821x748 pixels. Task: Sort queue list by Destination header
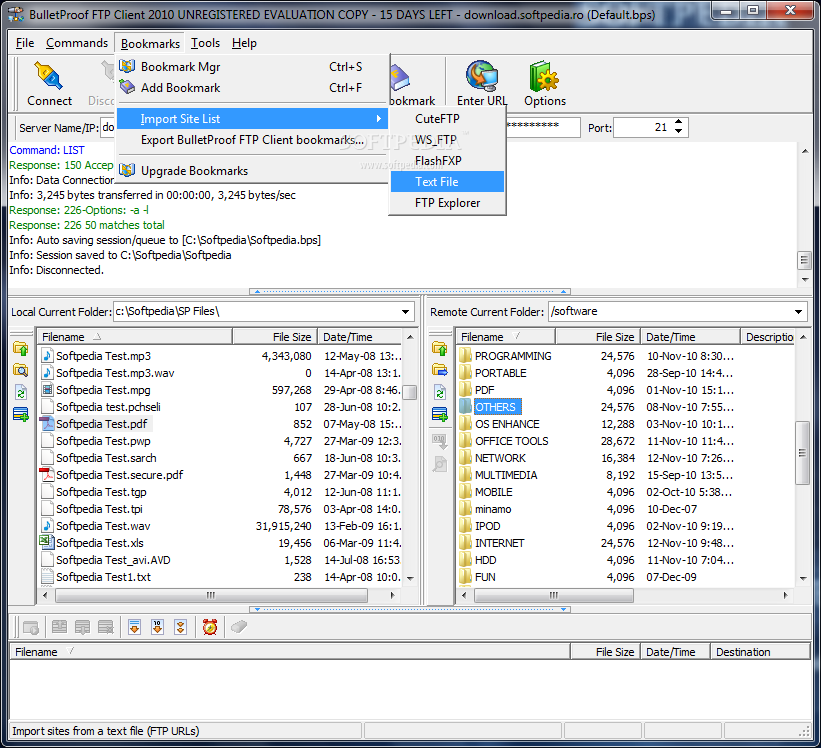[760, 652]
